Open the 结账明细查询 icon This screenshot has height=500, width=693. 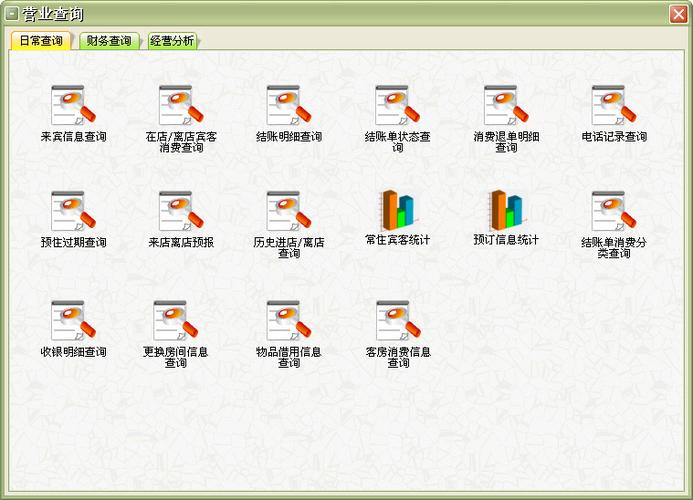coord(289,106)
